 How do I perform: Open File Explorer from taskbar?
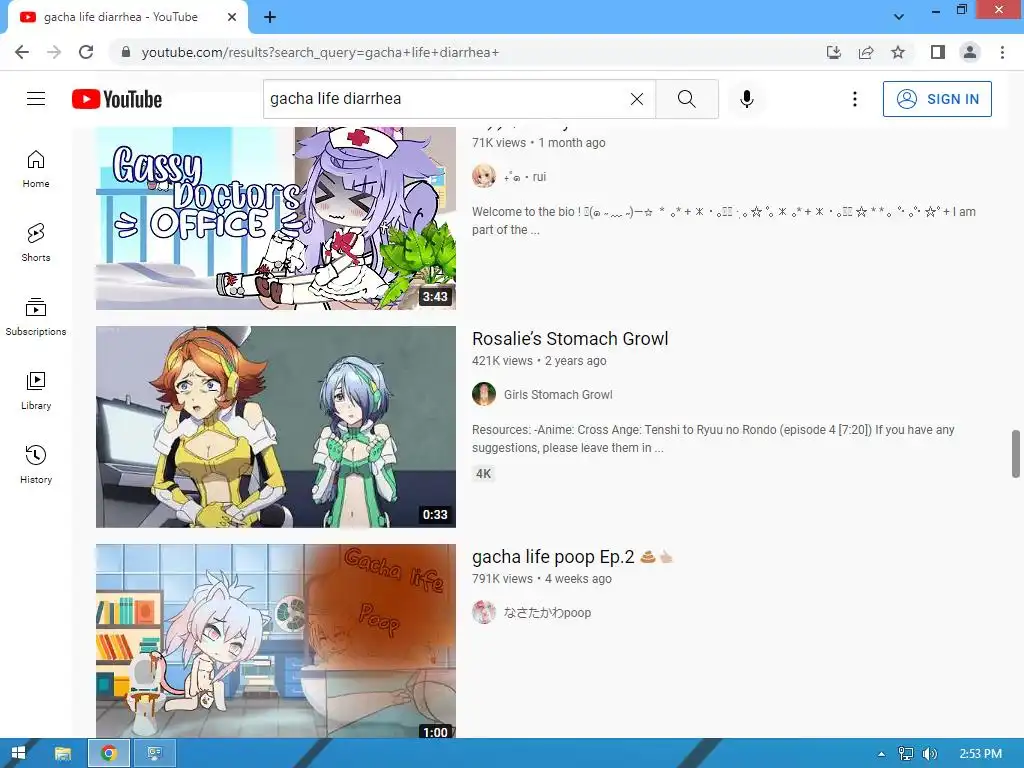[x=63, y=753]
